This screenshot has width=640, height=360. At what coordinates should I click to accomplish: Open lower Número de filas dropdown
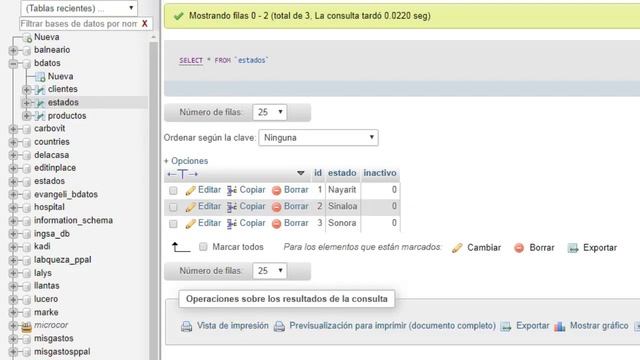click(270, 271)
